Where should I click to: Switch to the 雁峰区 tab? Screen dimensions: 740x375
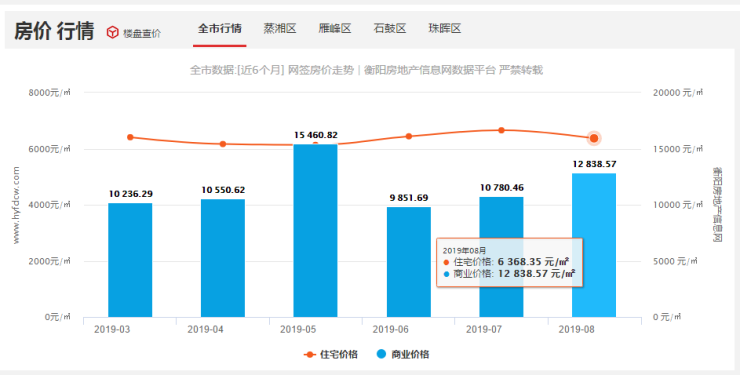click(x=335, y=28)
